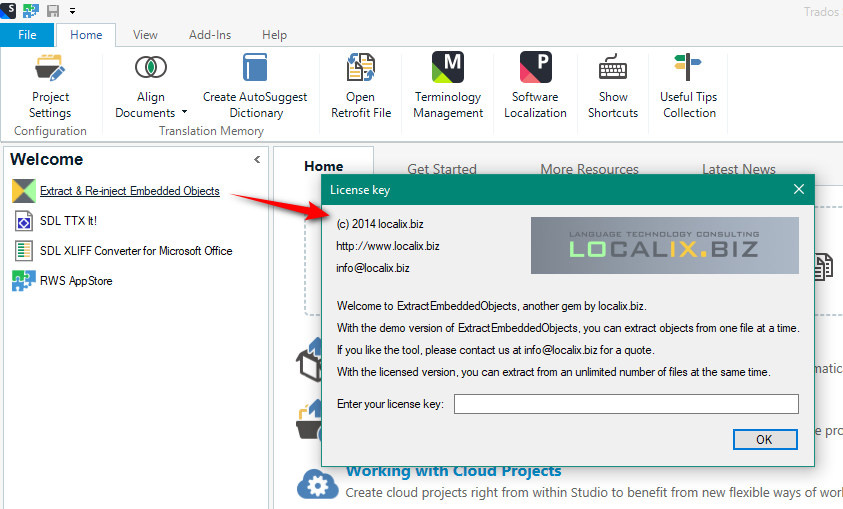Click the LOCALIX.BIZ logo banner

pos(665,246)
